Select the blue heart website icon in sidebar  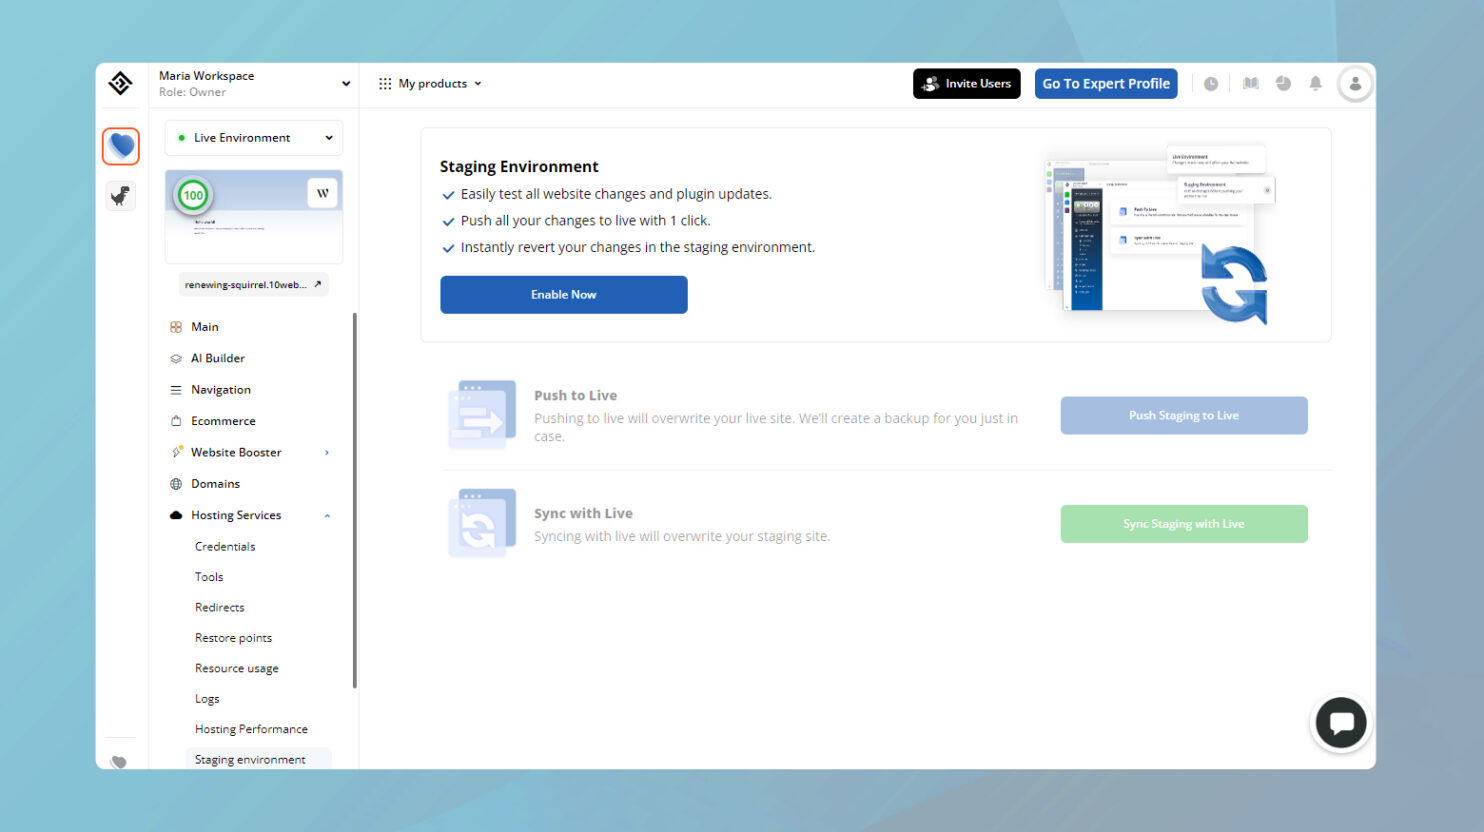tap(120, 146)
